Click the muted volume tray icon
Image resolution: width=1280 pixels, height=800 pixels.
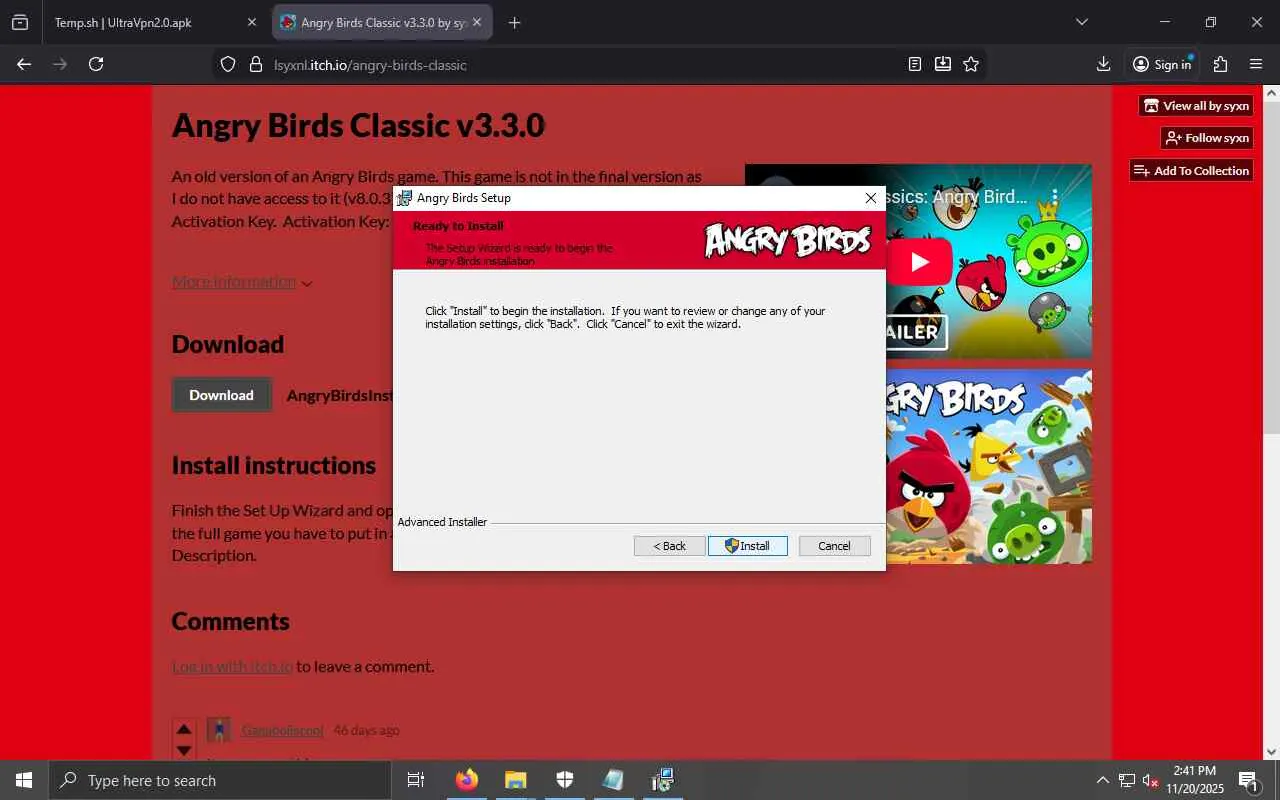1151,780
